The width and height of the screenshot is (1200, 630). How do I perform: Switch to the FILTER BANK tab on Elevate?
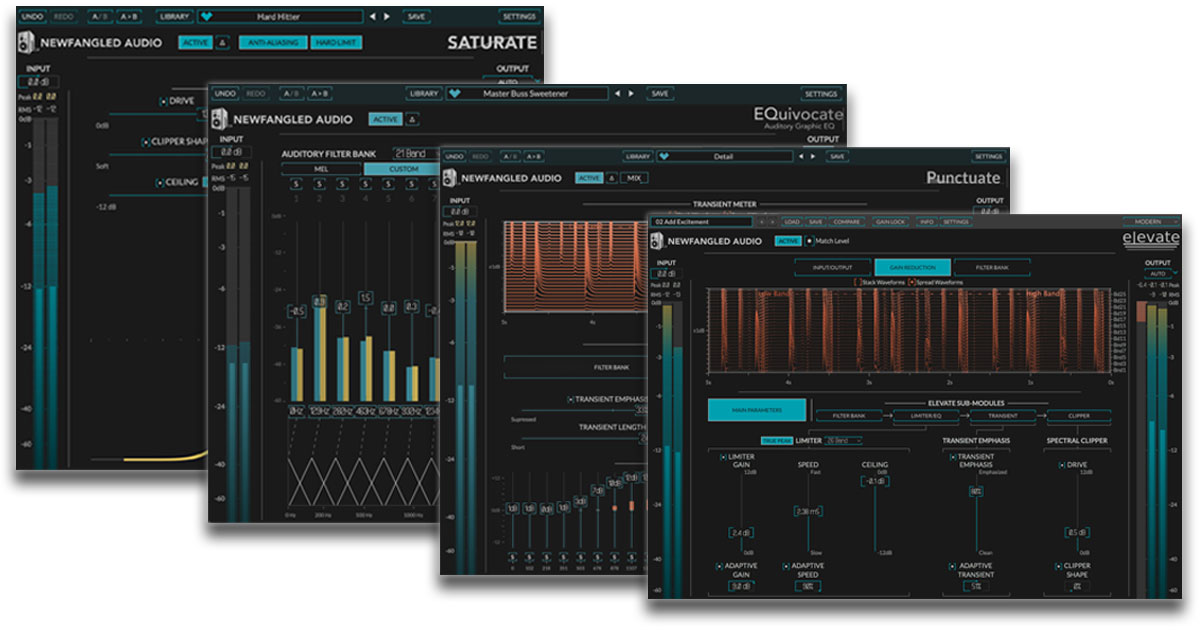(992, 265)
